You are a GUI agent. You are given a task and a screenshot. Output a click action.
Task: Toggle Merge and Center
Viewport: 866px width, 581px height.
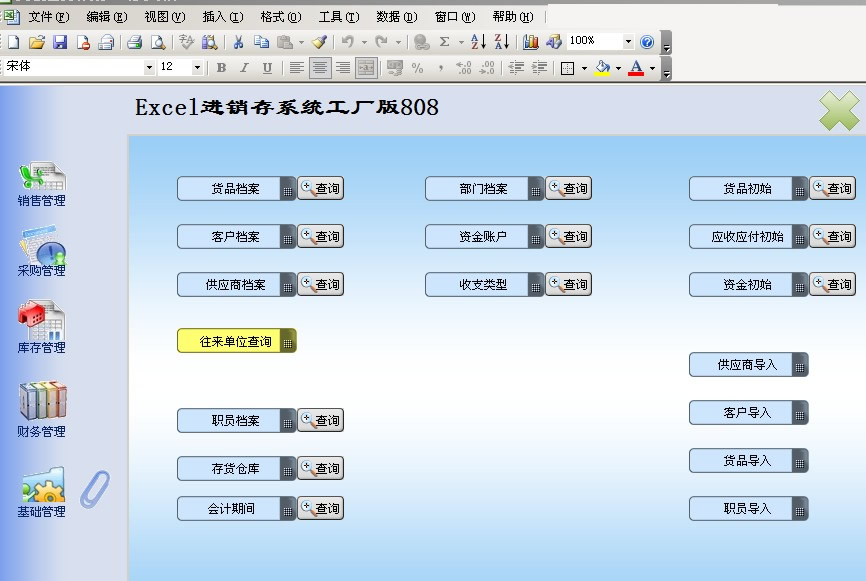click(366, 68)
